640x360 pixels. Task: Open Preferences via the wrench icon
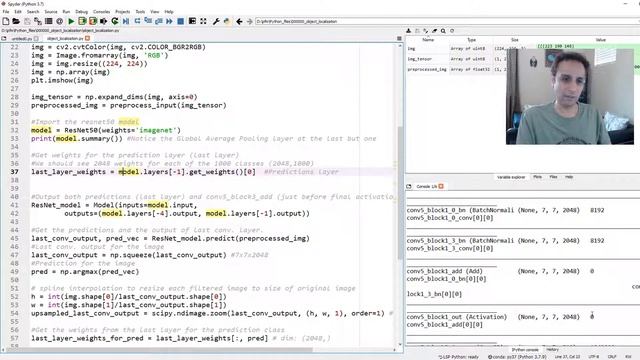coord(216,21)
